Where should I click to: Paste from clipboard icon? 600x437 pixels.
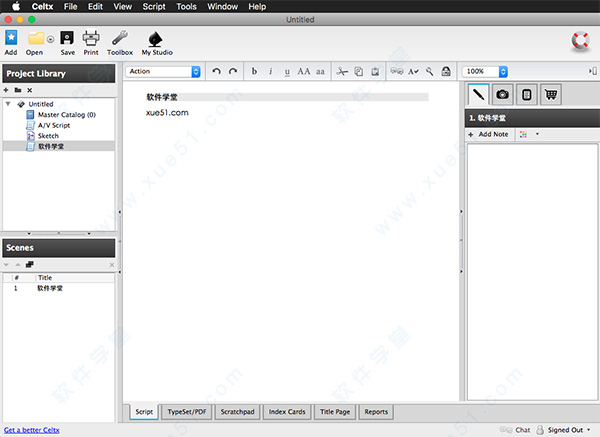pyautogui.click(x=375, y=72)
